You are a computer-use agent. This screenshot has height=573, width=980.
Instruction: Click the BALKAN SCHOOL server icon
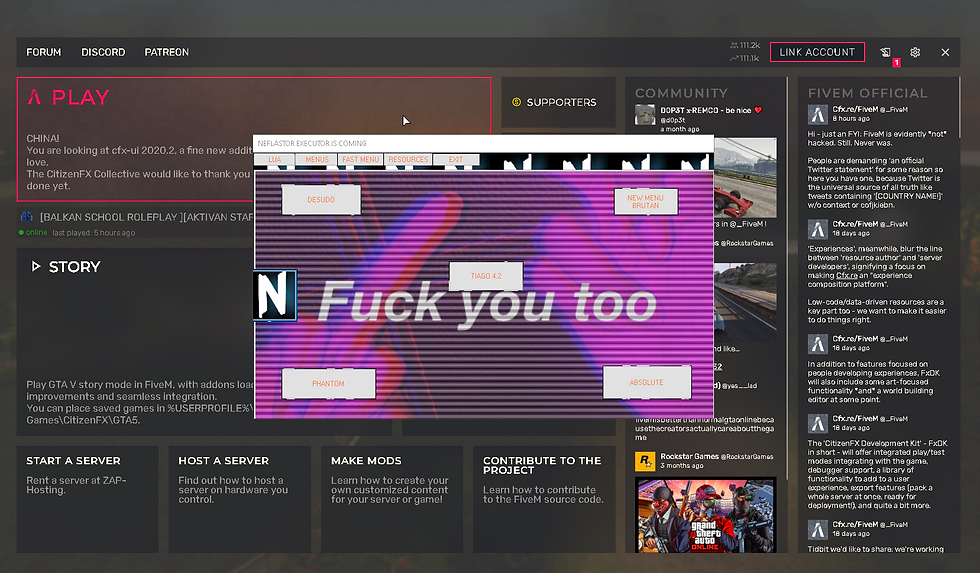click(x=26, y=217)
